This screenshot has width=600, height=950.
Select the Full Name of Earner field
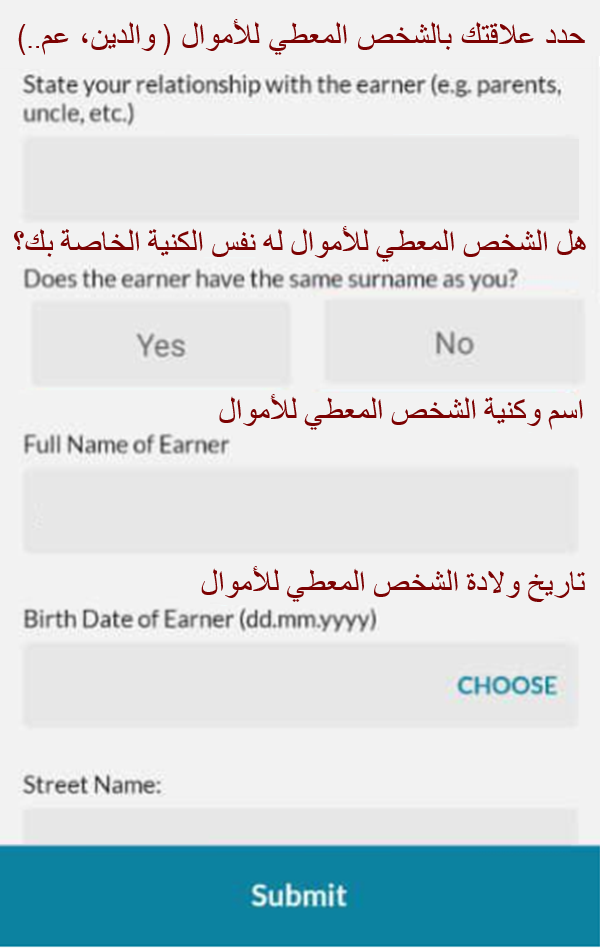pyautogui.click(x=299, y=509)
